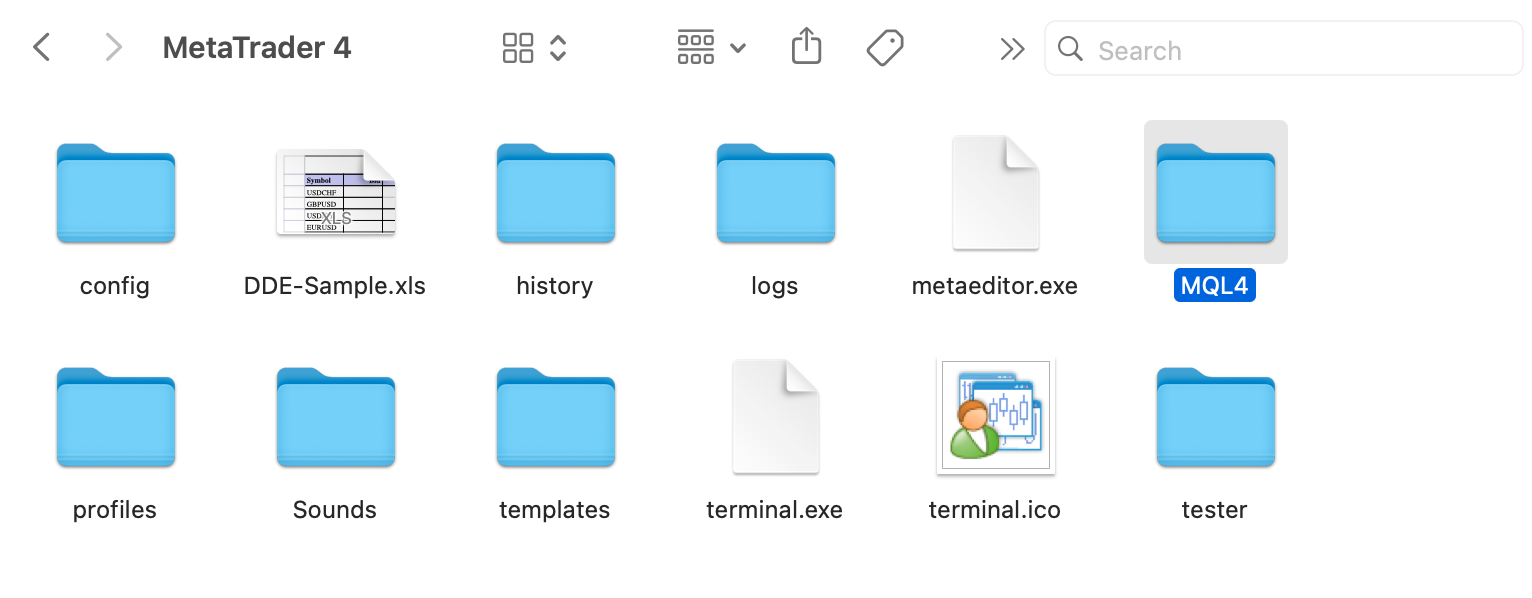1532x598 pixels.
Task: Click the config file name
Action: [x=115, y=286]
